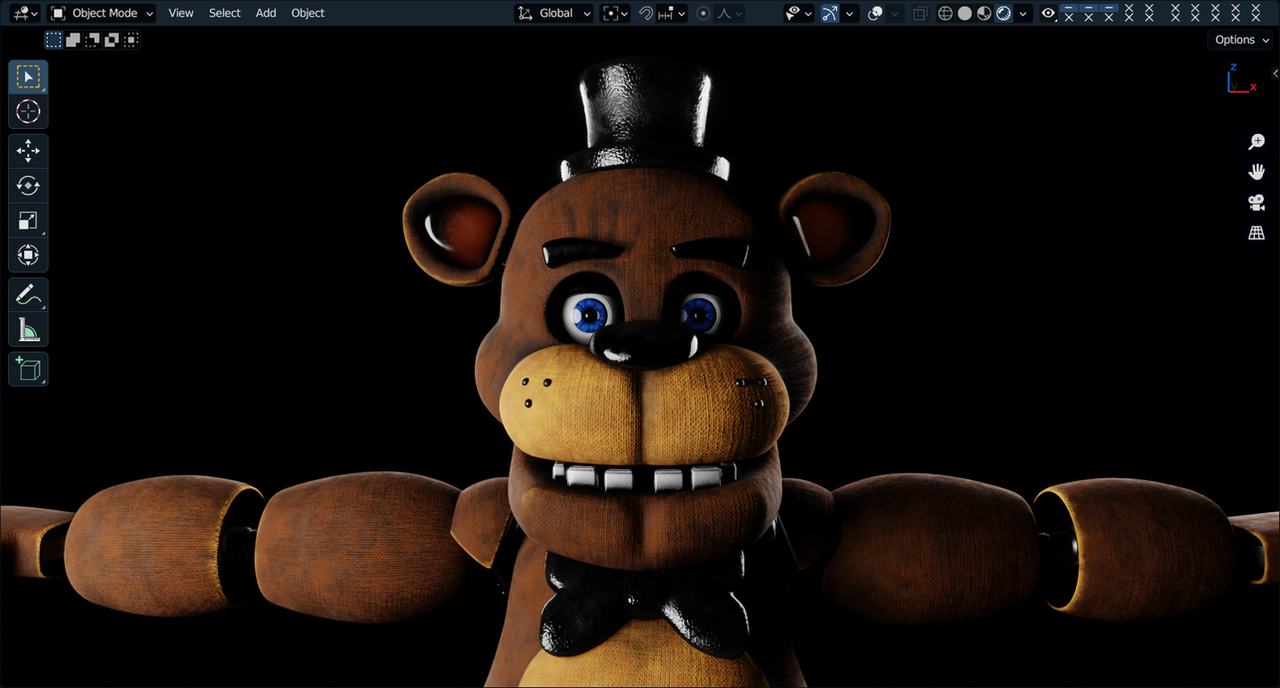
Task: Choose the Move tool
Action: 28,151
